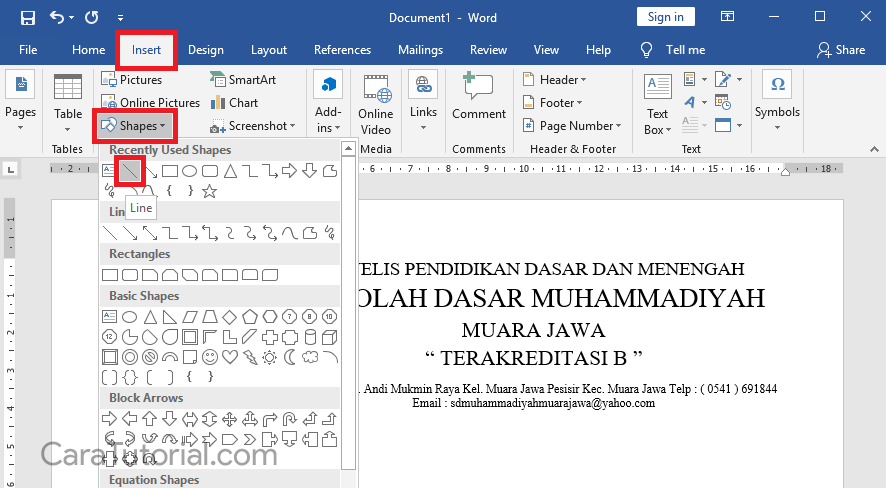Pick the up block arrow in Block Arrows
The width and height of the screenshot is (886, 488).
(150, 419)
